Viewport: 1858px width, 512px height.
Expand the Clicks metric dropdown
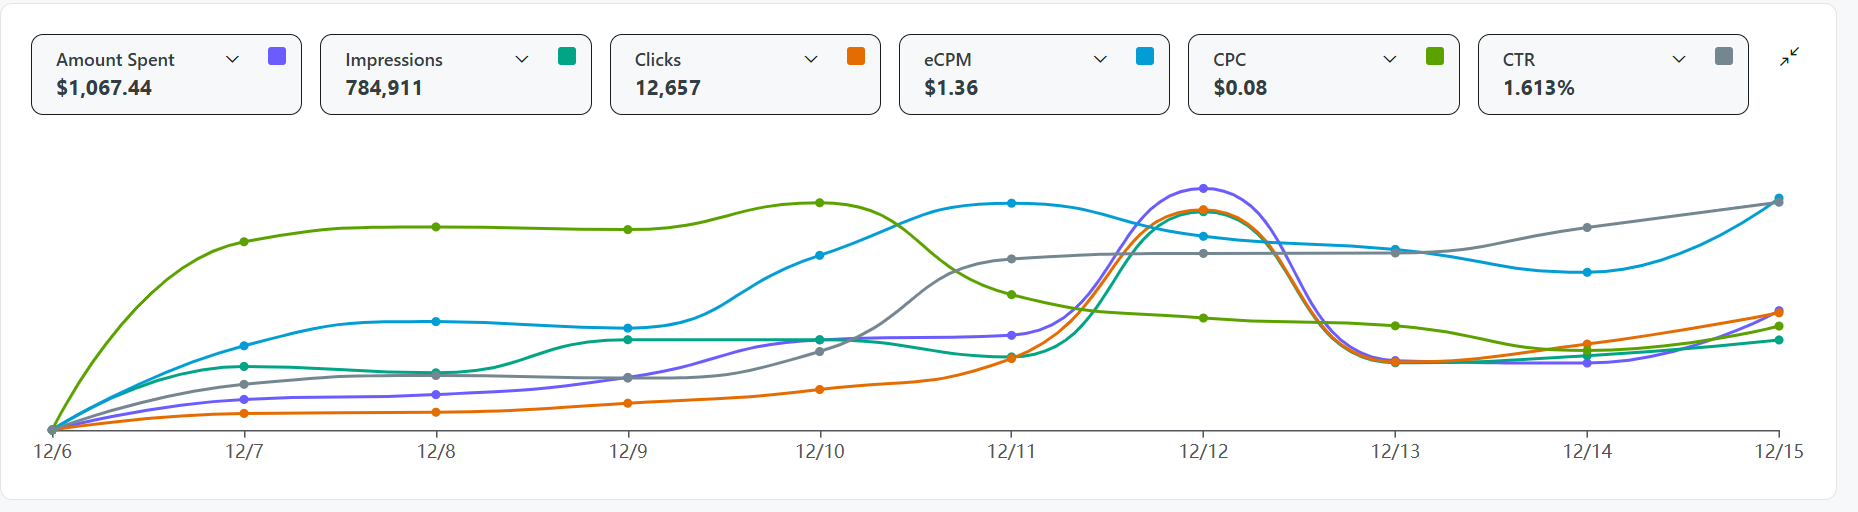point(811,59)
